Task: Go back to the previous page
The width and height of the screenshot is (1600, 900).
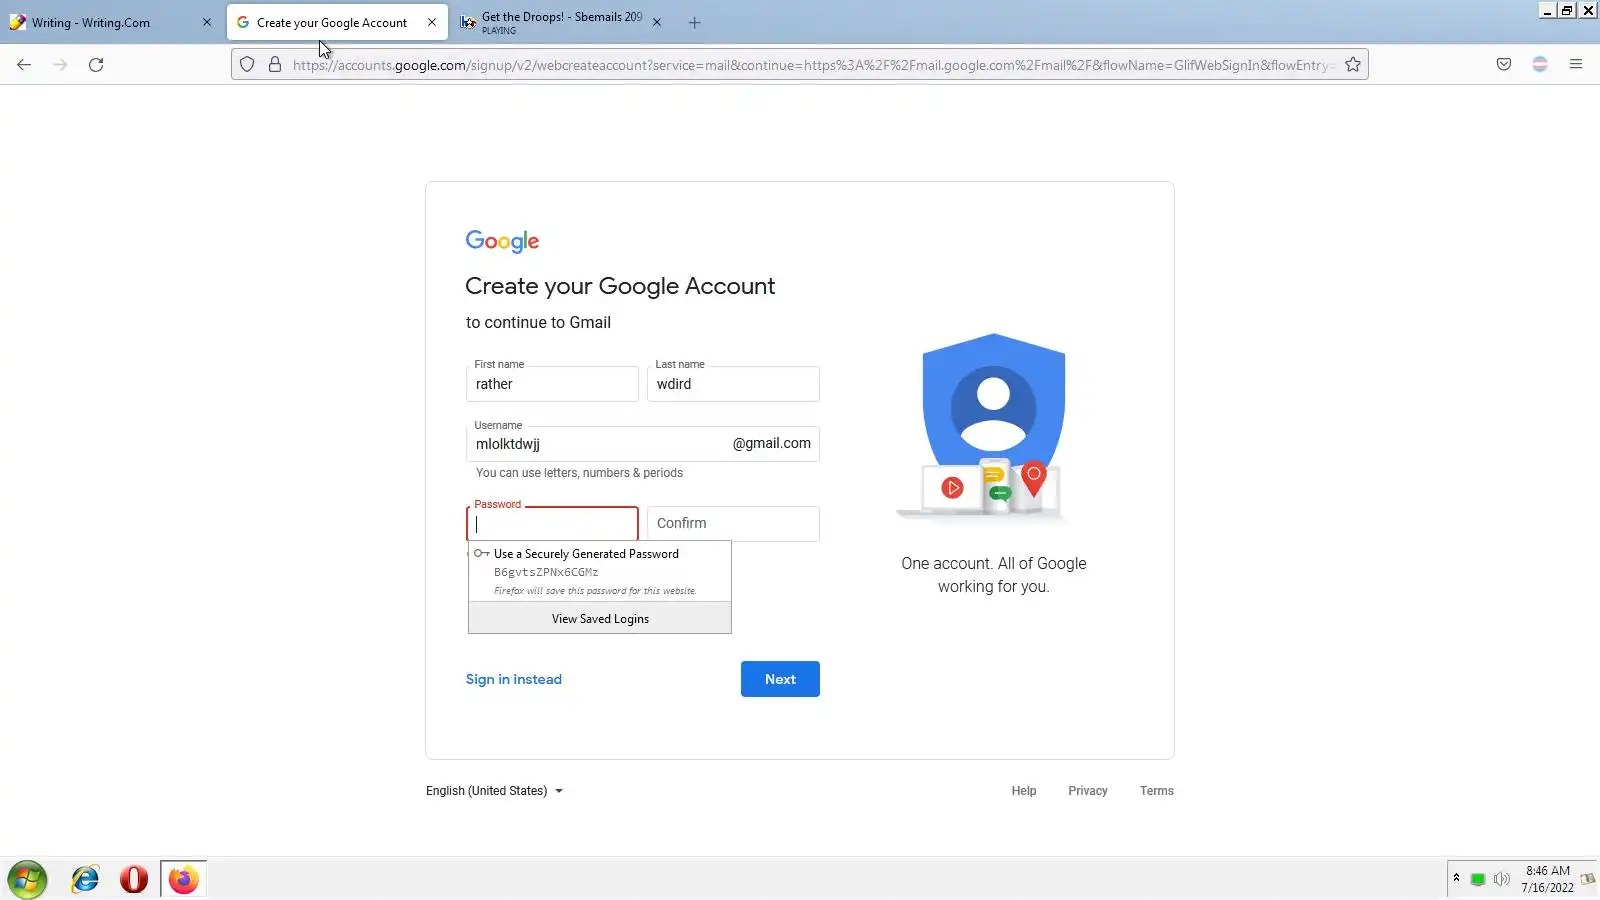Action: [x=24, y=65]
